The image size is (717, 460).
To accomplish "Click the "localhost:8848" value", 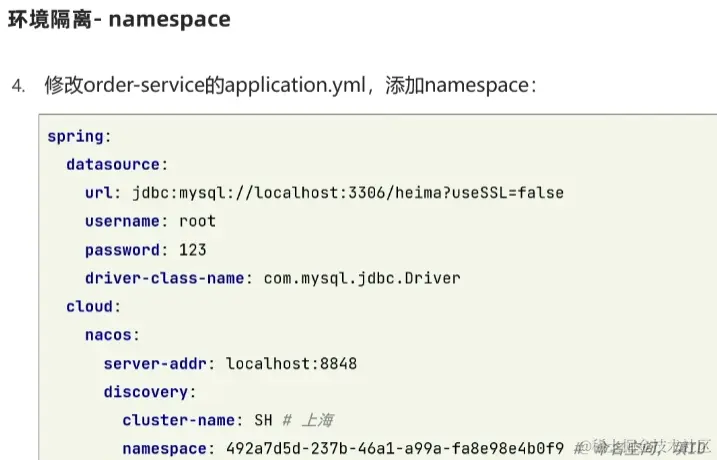I will [x=291, y=364].
